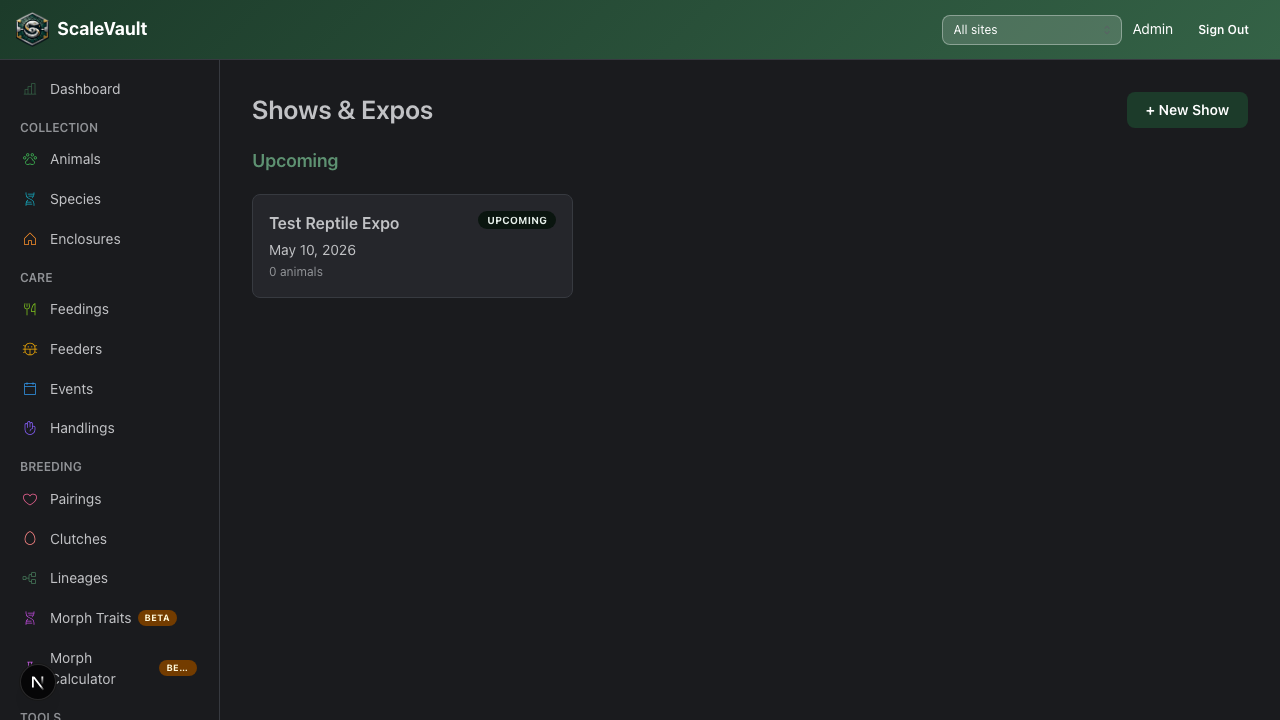Open the Pairings page
This screenshot has height=720, width=1280.
point(109,499)
